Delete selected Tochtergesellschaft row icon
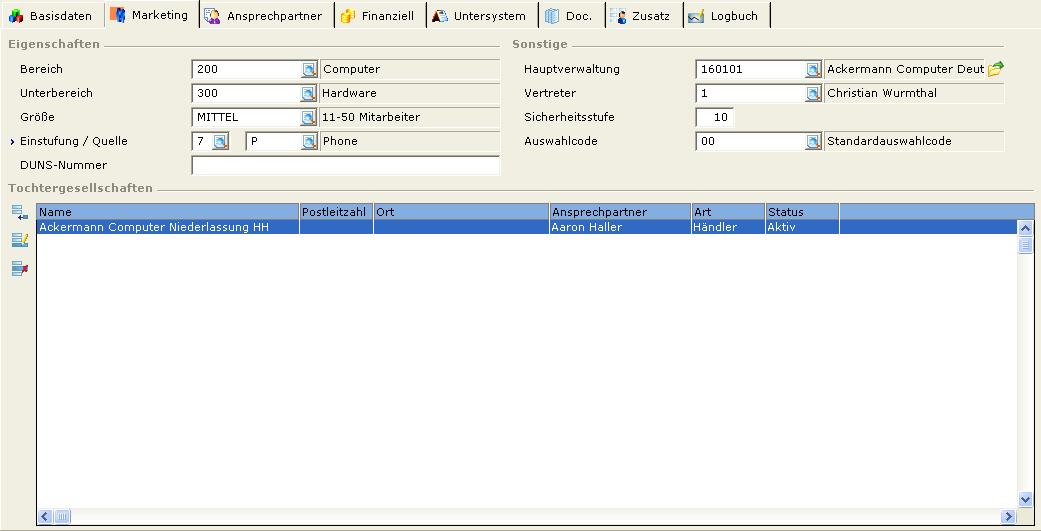Image resolution: width=1041 pixels, height=531 pixels. pyautogui.click(x=19, y=269)
